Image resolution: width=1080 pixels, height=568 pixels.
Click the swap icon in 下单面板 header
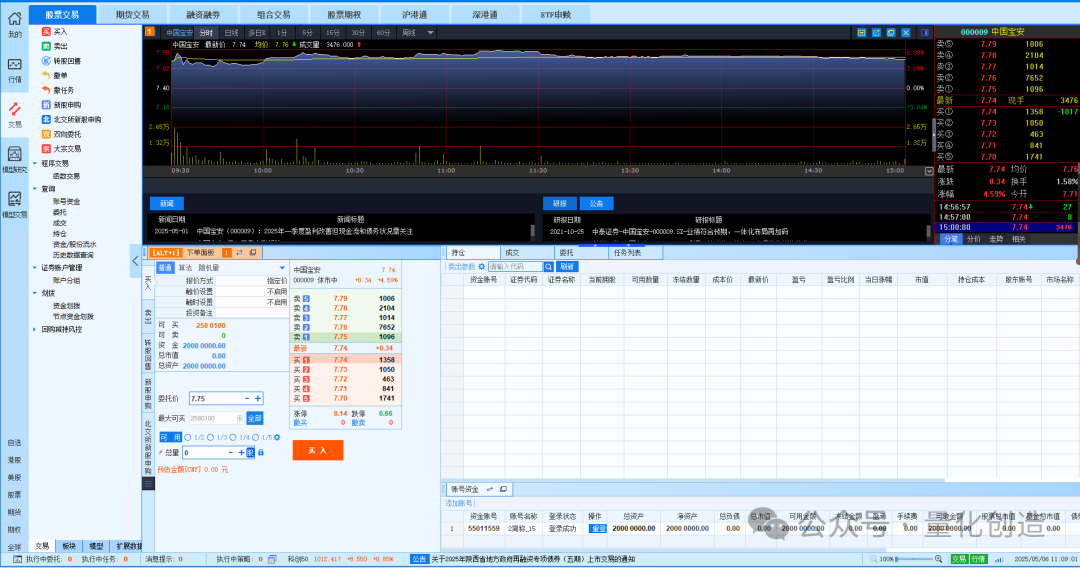point(240,253)
